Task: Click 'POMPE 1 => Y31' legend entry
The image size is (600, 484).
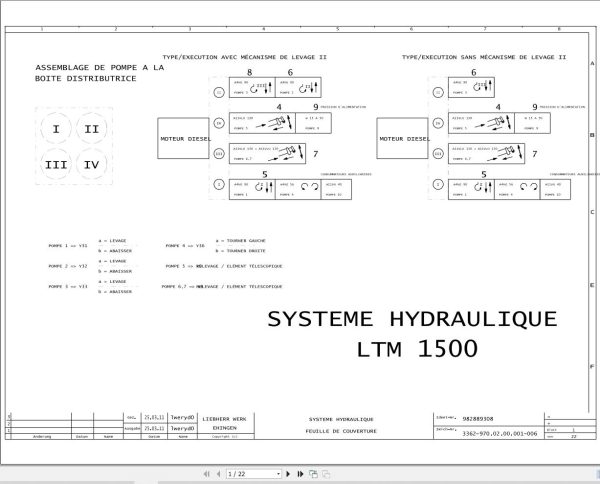Action: click(x=68, y=246)
